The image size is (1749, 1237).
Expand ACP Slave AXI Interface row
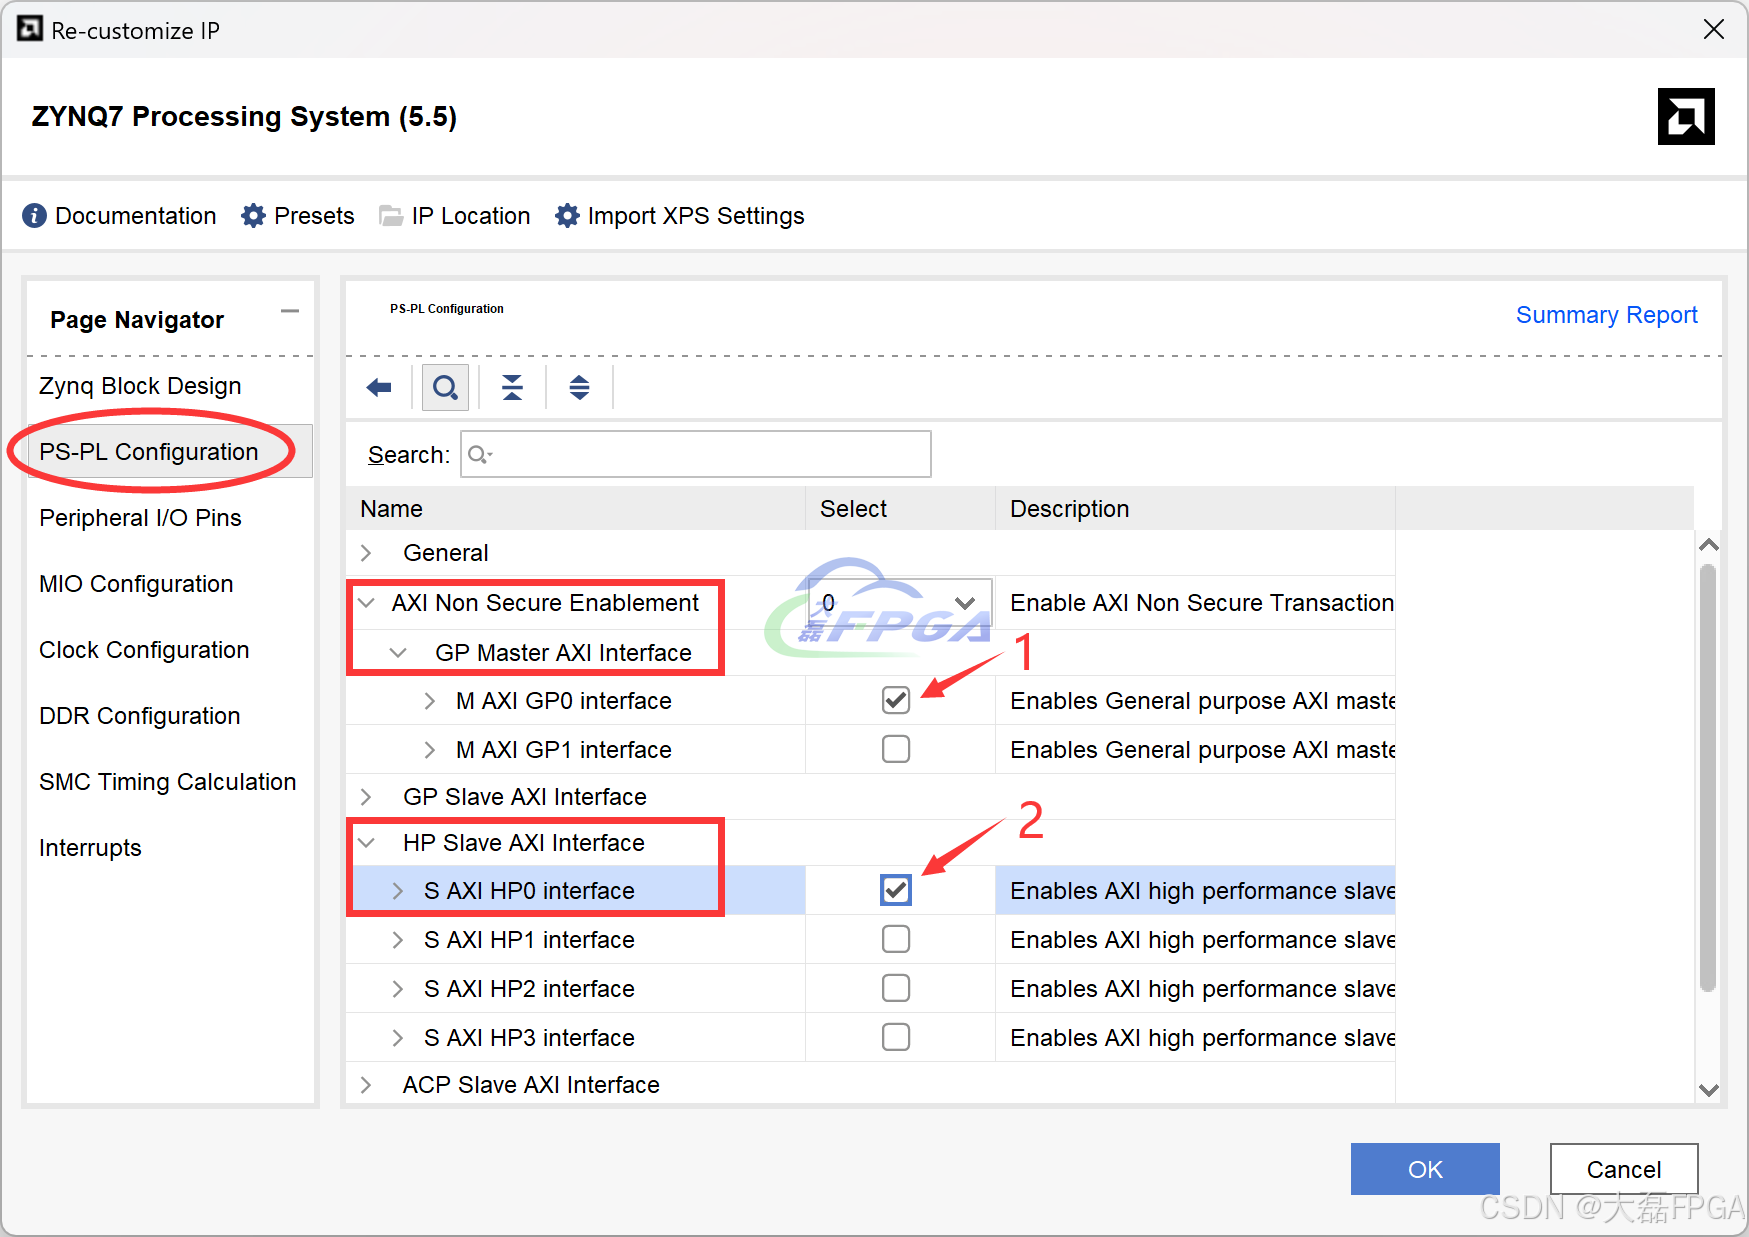click(x=366, y=1085)
